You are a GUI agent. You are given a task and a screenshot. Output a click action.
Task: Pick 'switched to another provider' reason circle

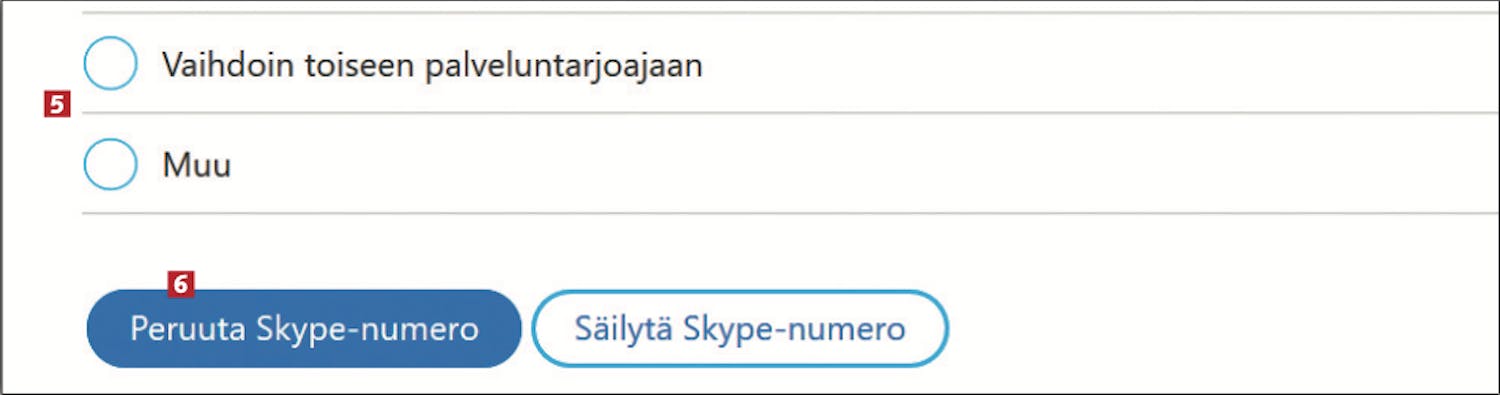click(x=110, y=64)
